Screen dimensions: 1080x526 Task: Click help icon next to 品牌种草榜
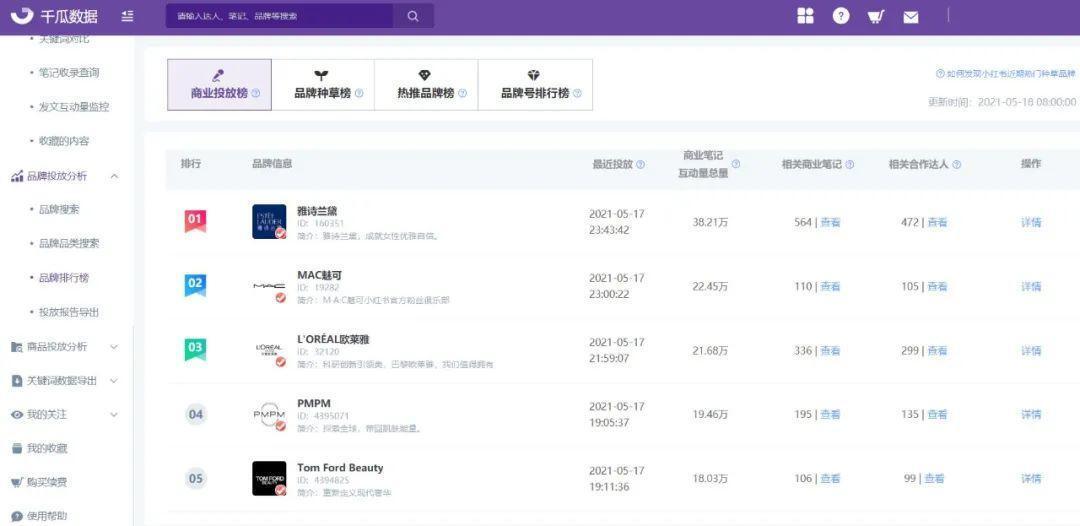point(359,94)
